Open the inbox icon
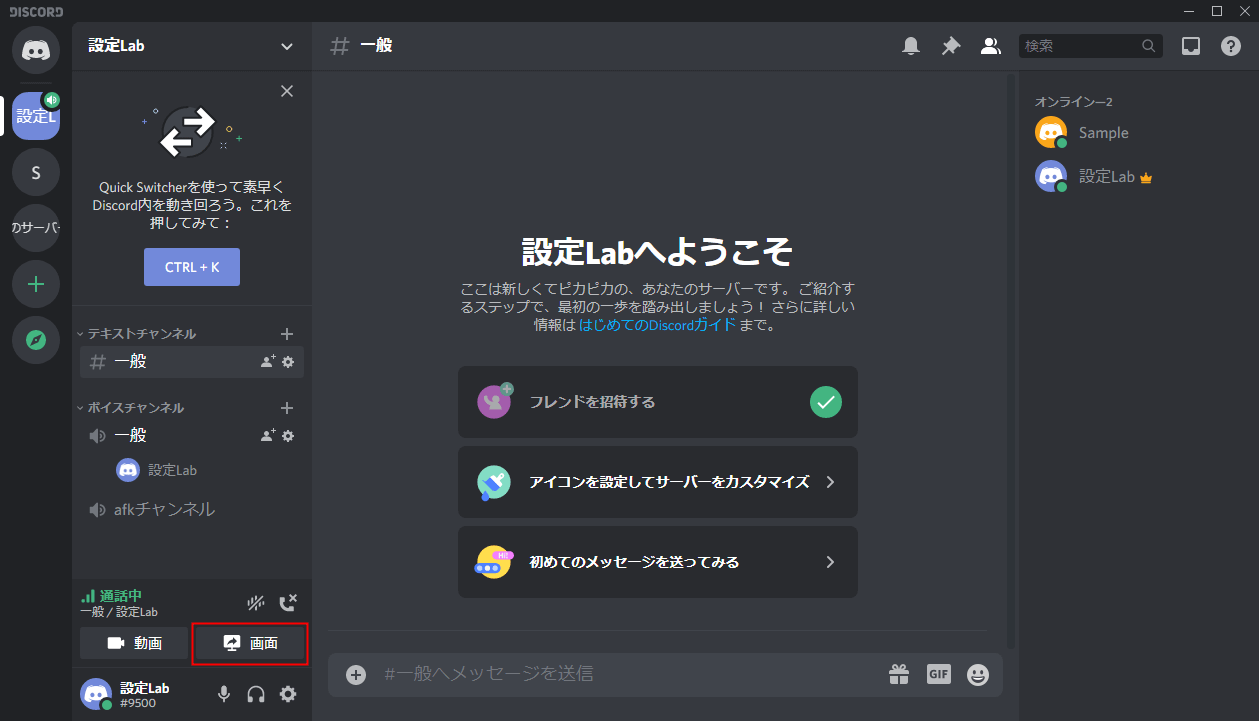 tap(1191, 46)
